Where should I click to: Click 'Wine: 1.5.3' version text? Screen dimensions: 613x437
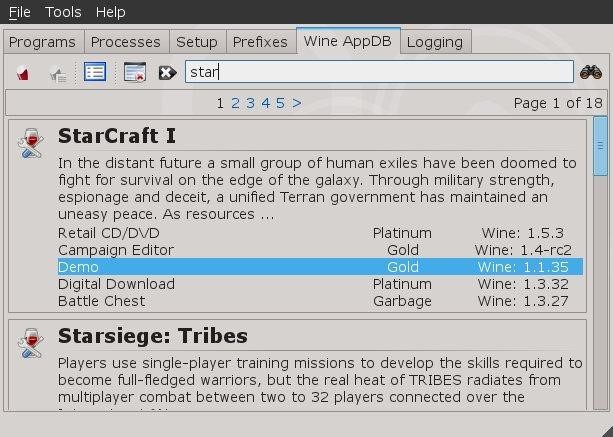523,233
